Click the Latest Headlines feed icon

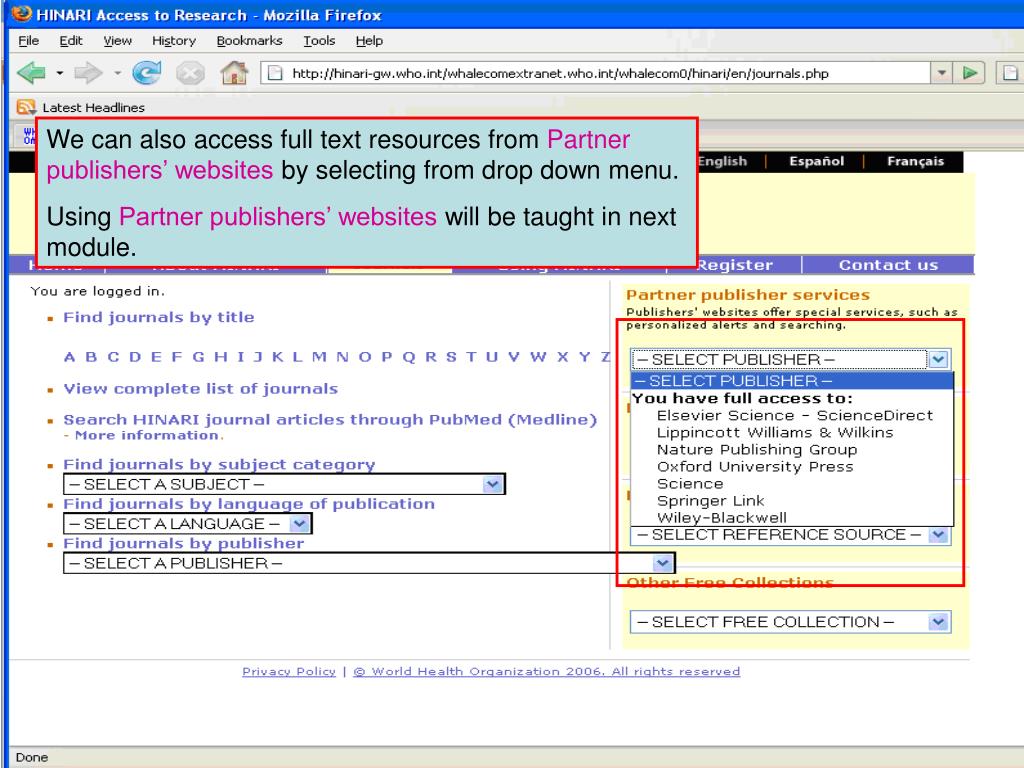pos(25,107)
